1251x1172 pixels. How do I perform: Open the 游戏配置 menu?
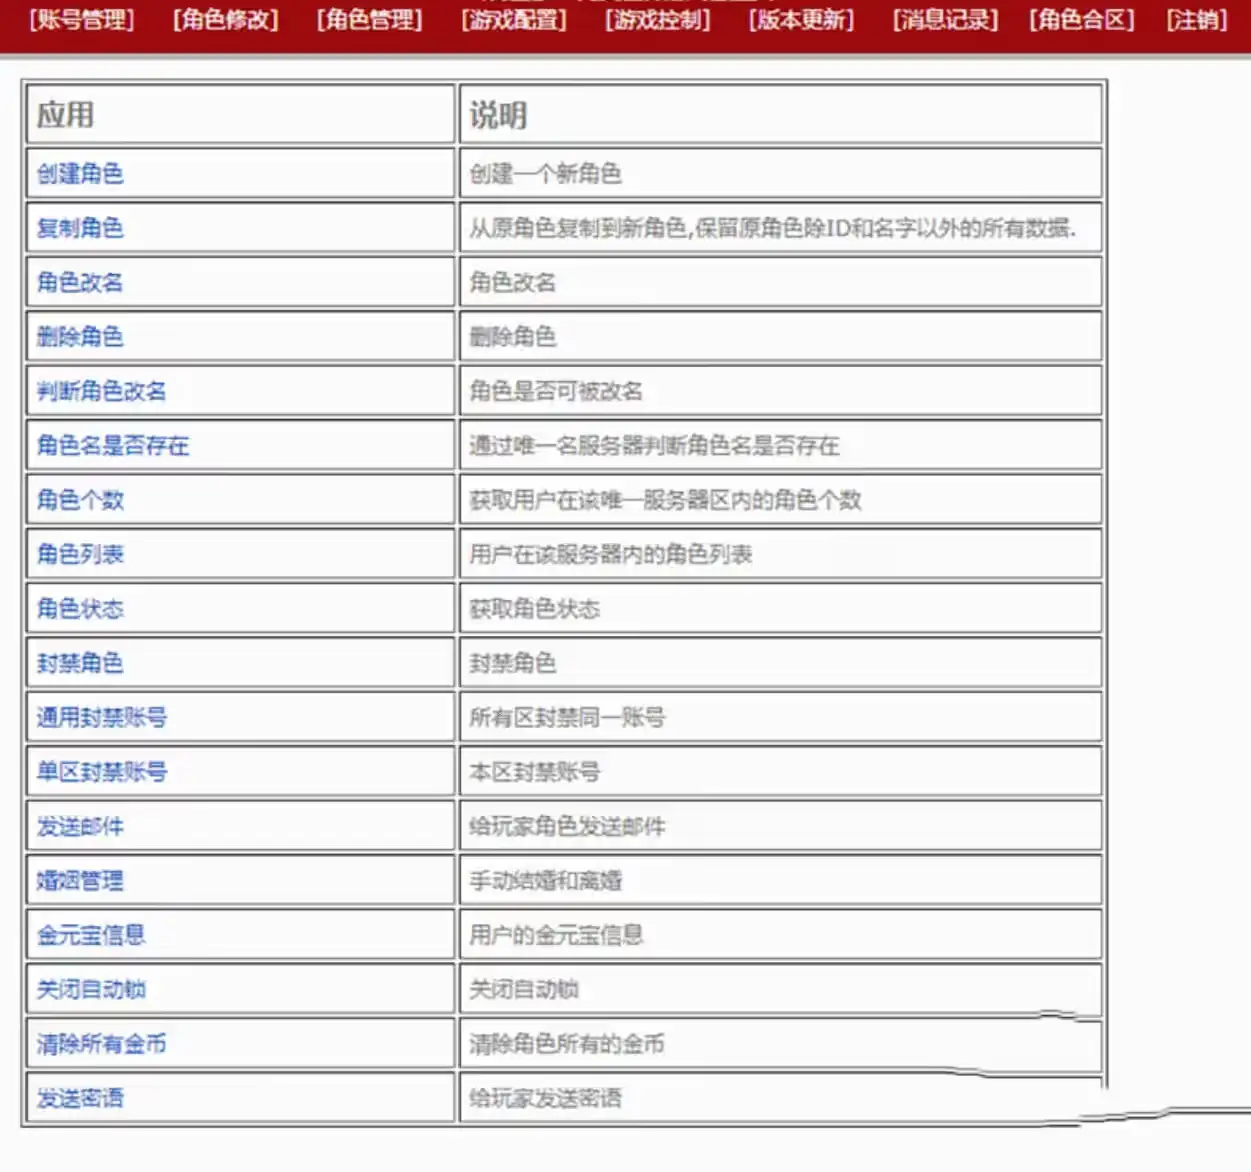[514, 20]
